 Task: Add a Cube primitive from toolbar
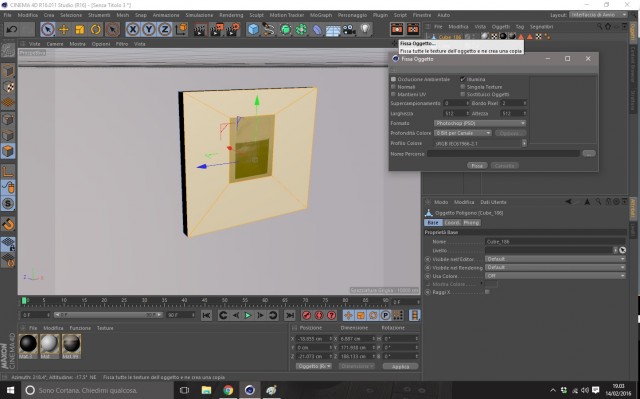click(253, 29)
